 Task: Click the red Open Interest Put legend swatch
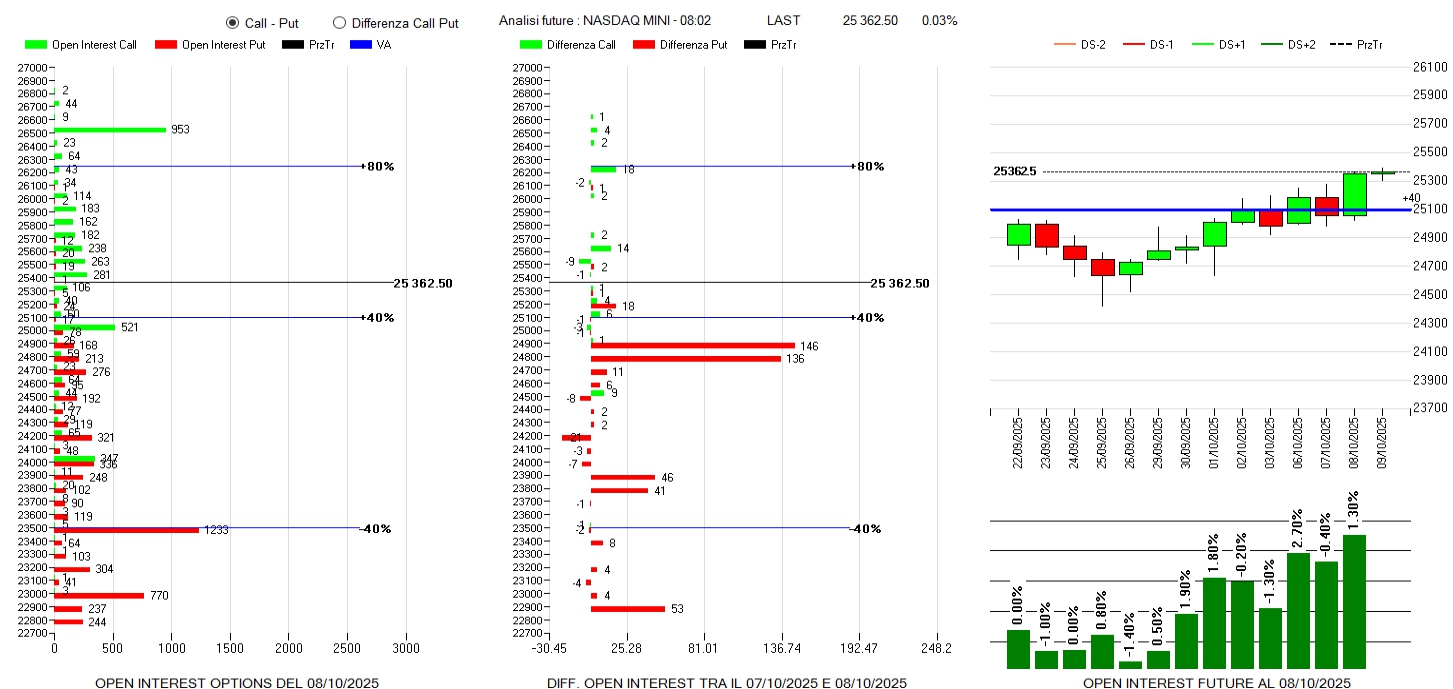tap(166, 45)
